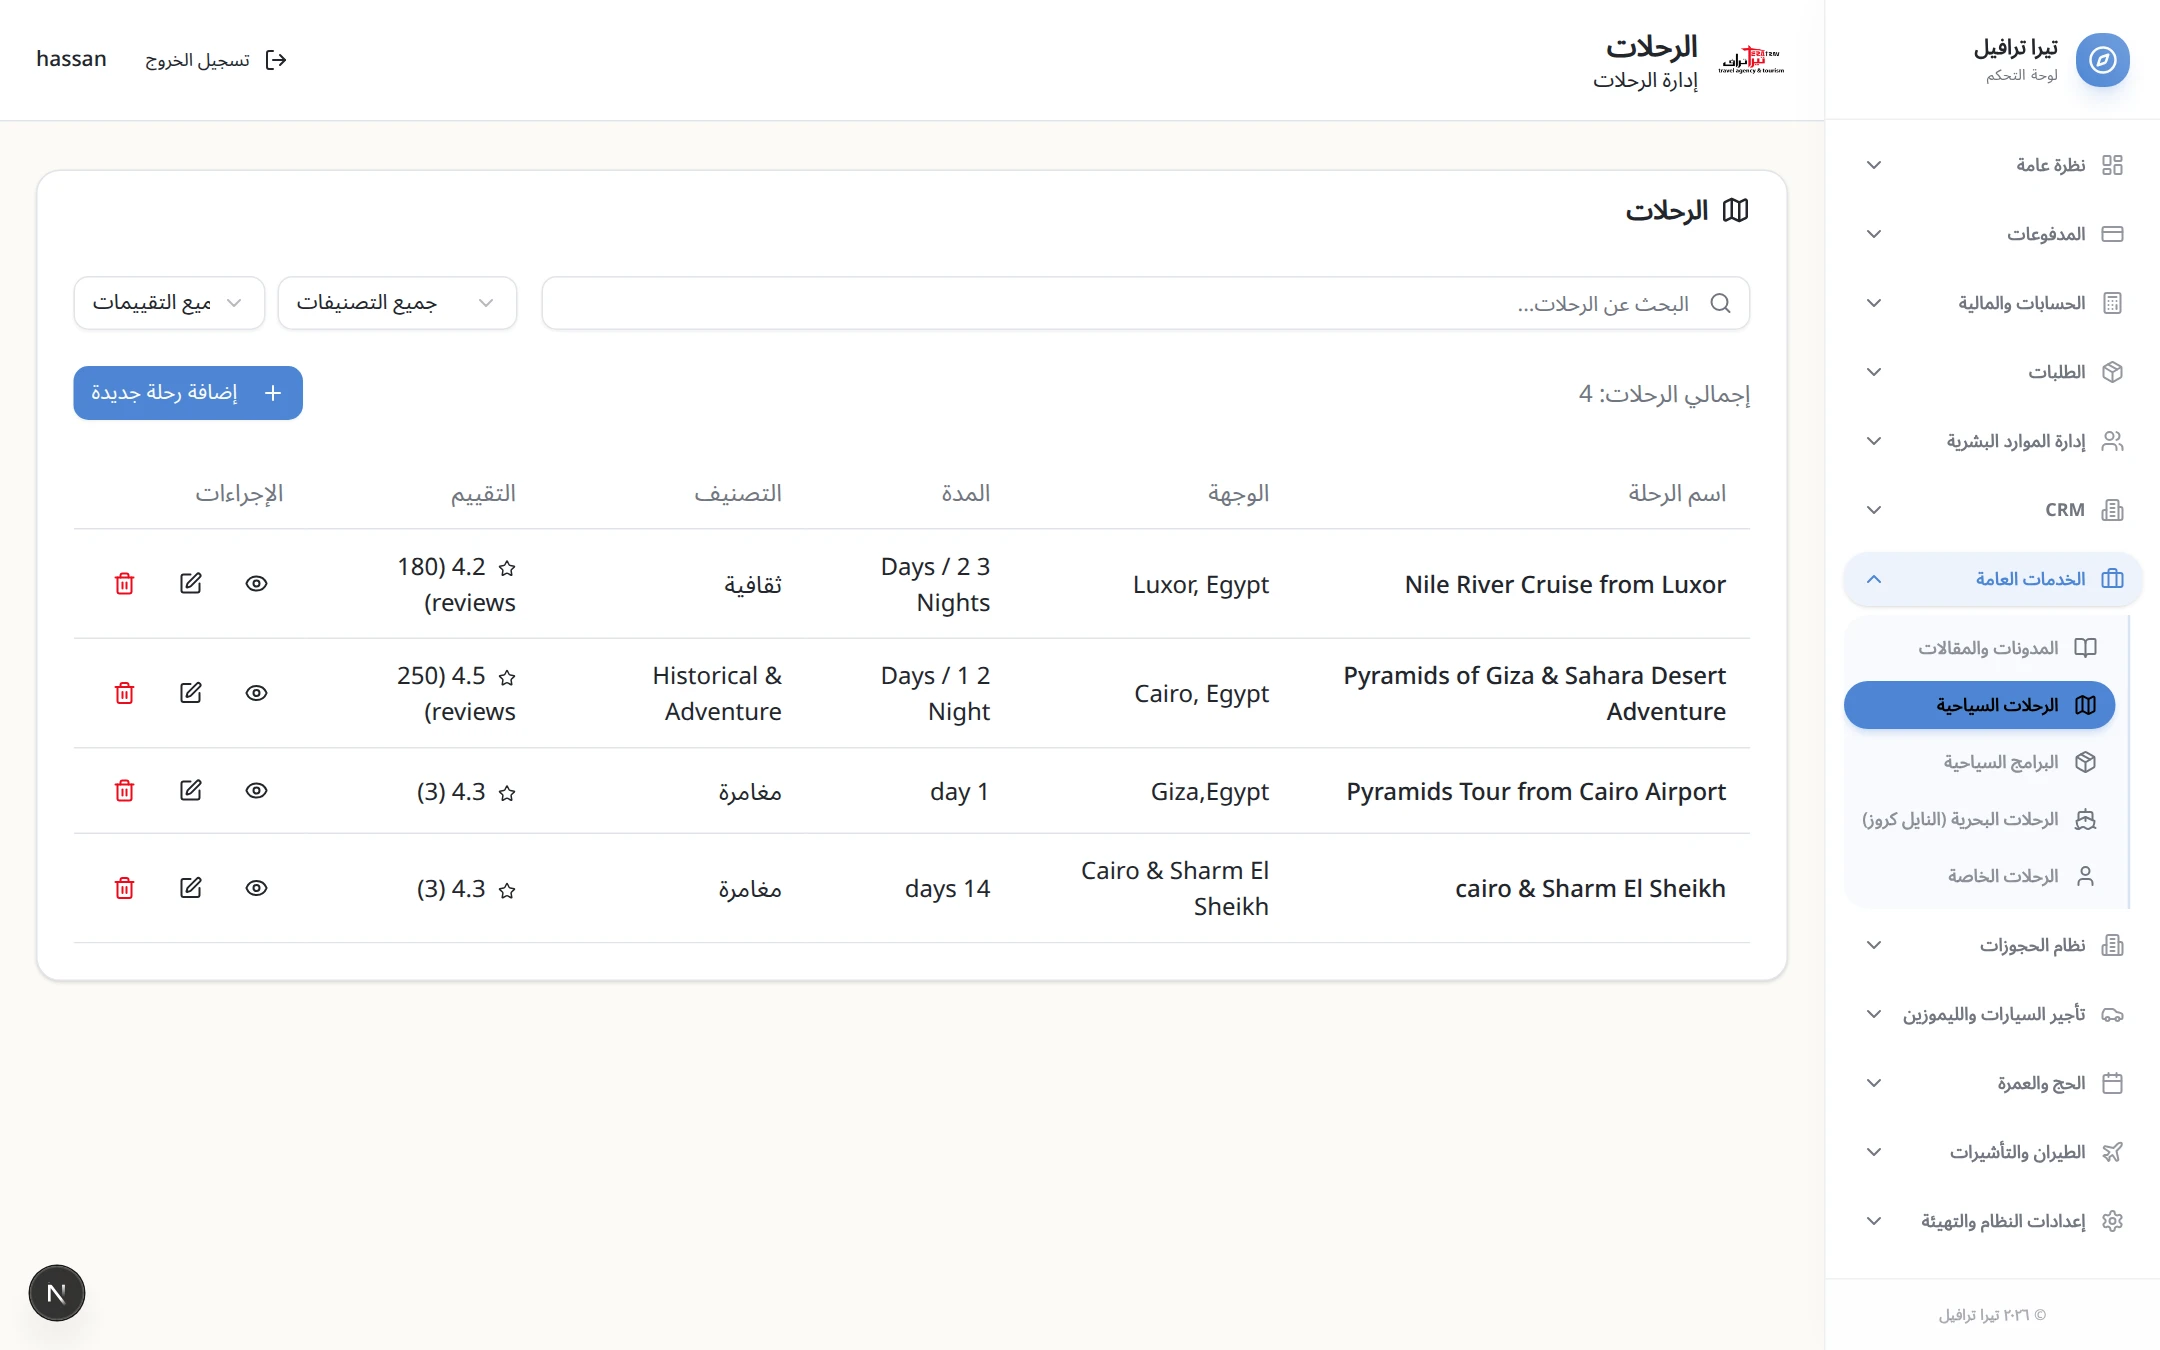Open الرحلات الخاصة menu item
This screenshot has width=2160, height=1350.
coord(1980,876)
